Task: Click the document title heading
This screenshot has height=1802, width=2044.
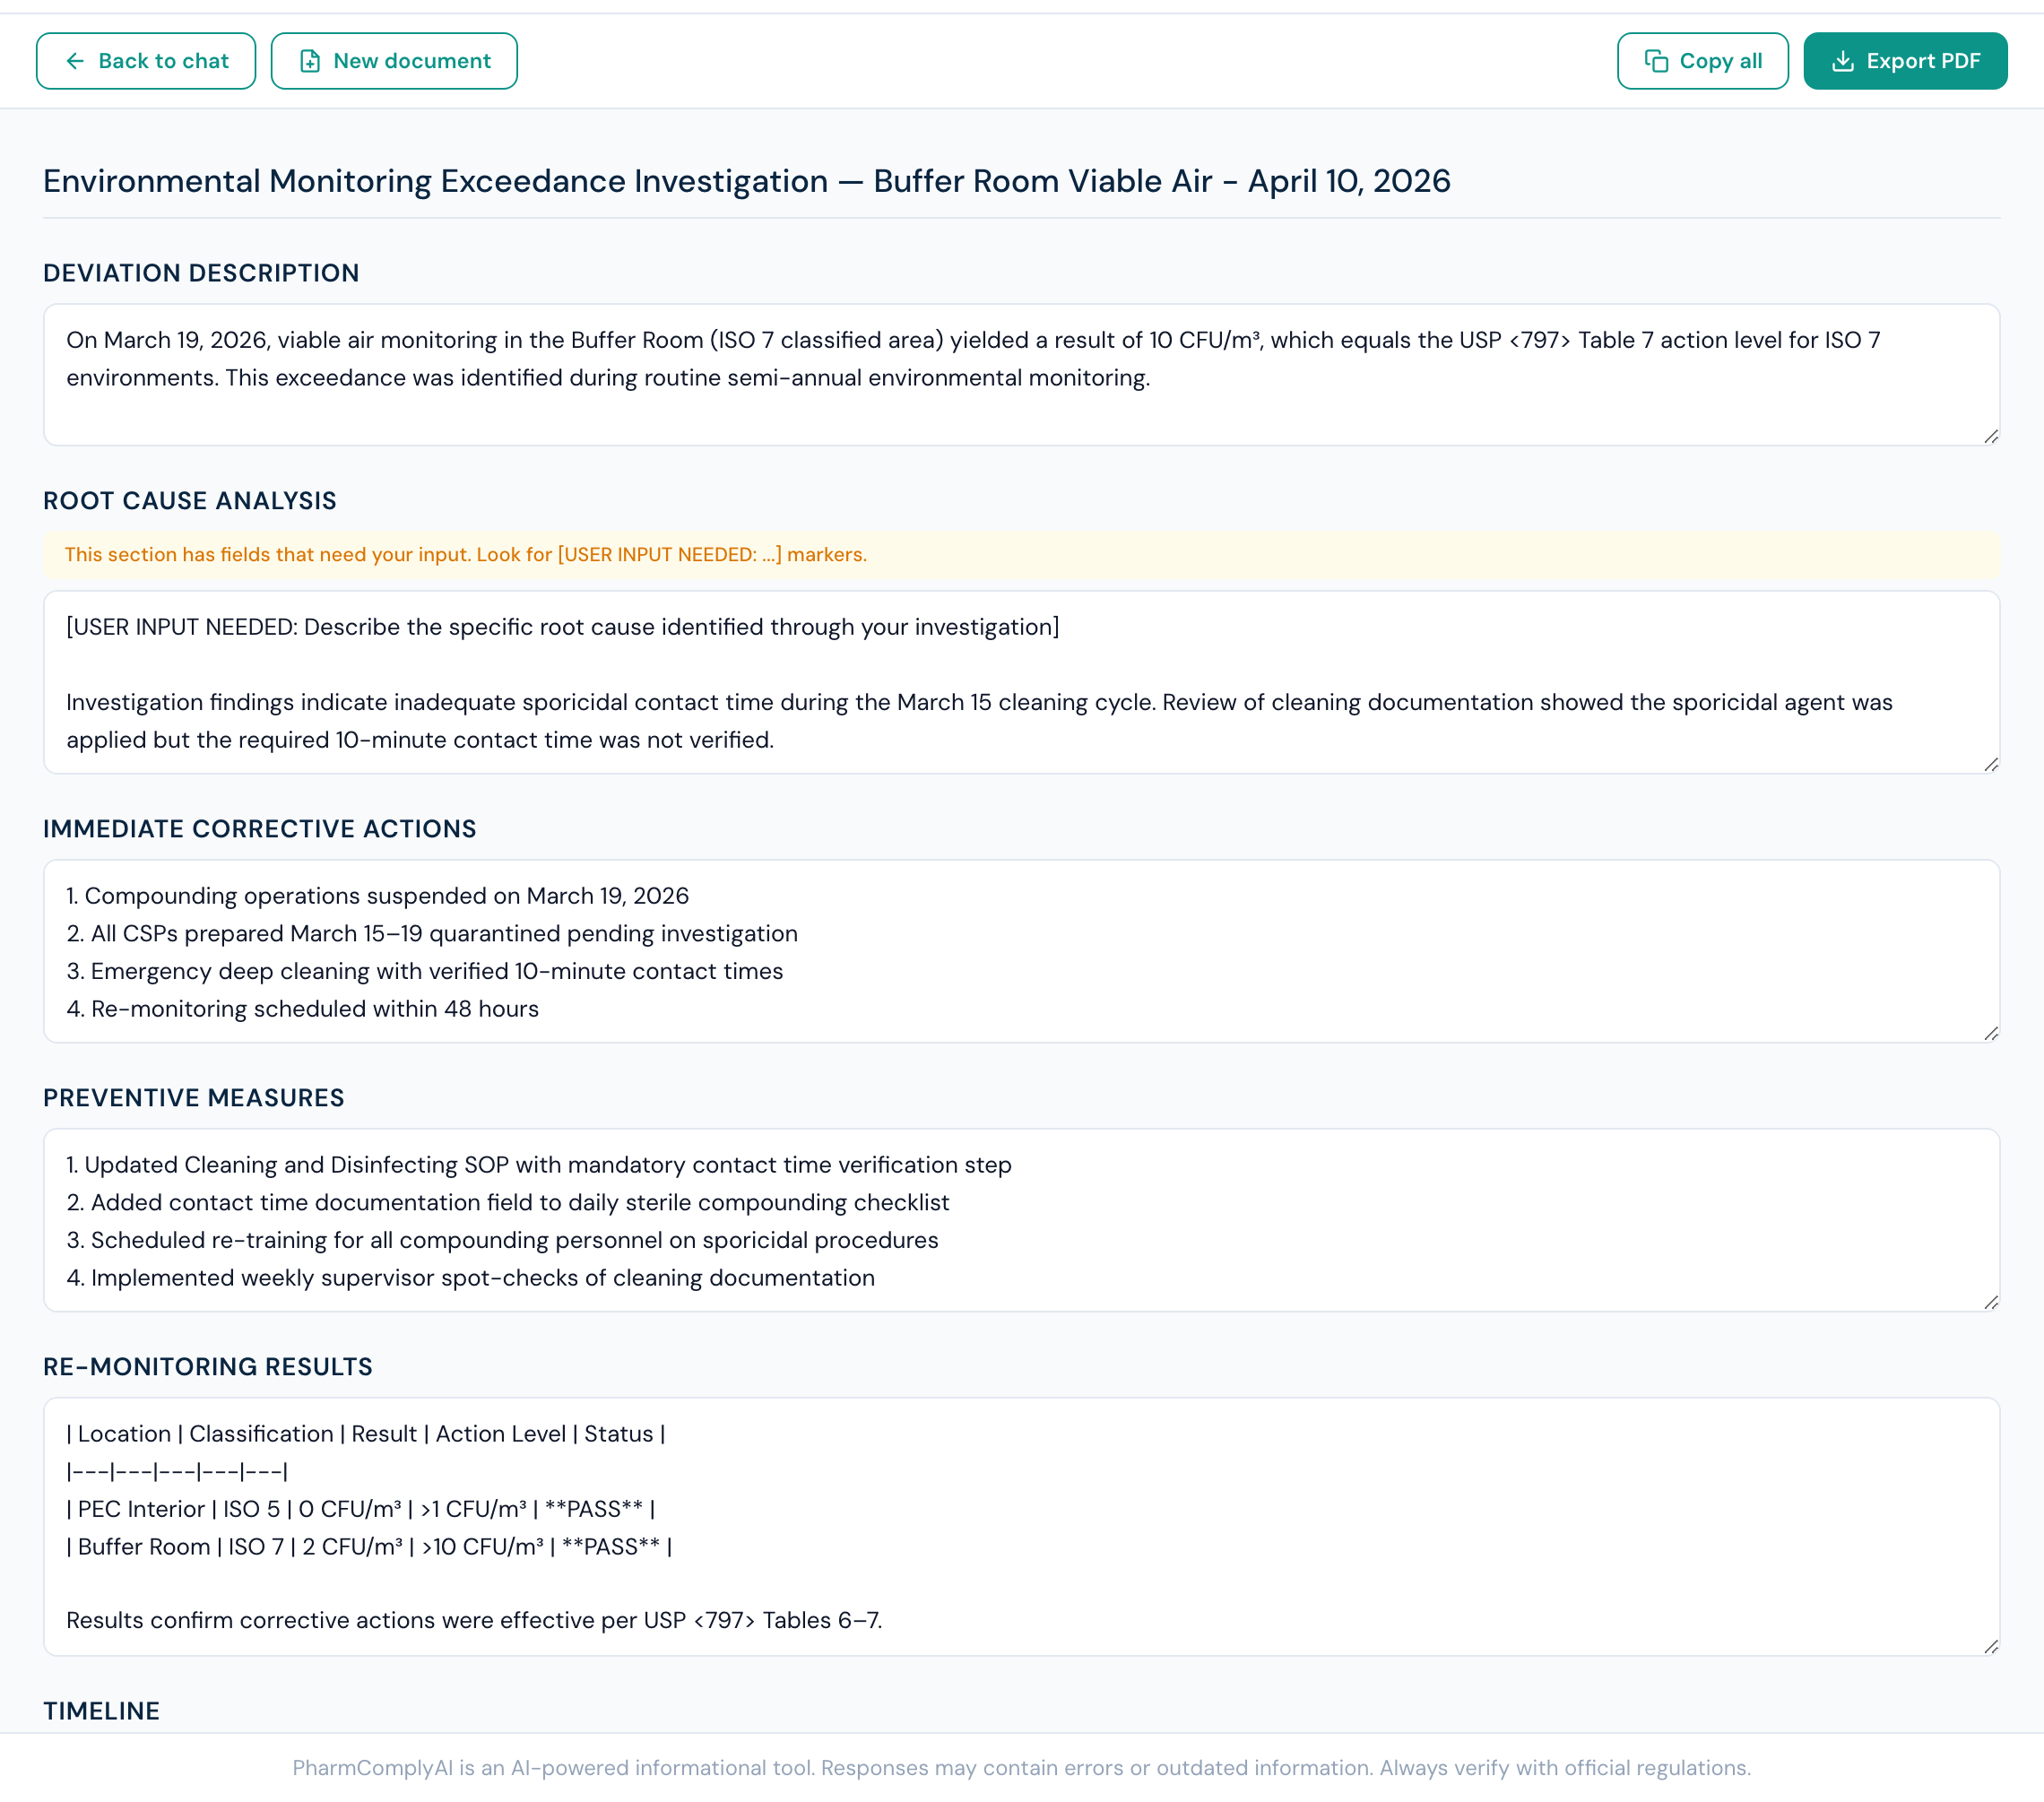Action: point(746,181)
